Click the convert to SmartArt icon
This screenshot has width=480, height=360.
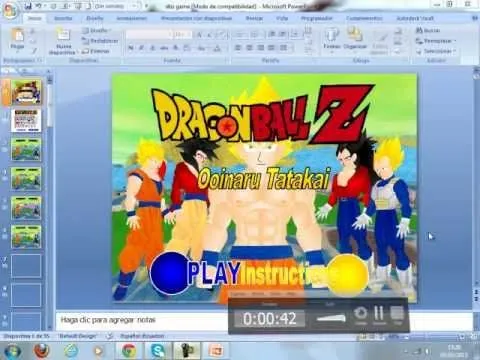coord(309,52)
